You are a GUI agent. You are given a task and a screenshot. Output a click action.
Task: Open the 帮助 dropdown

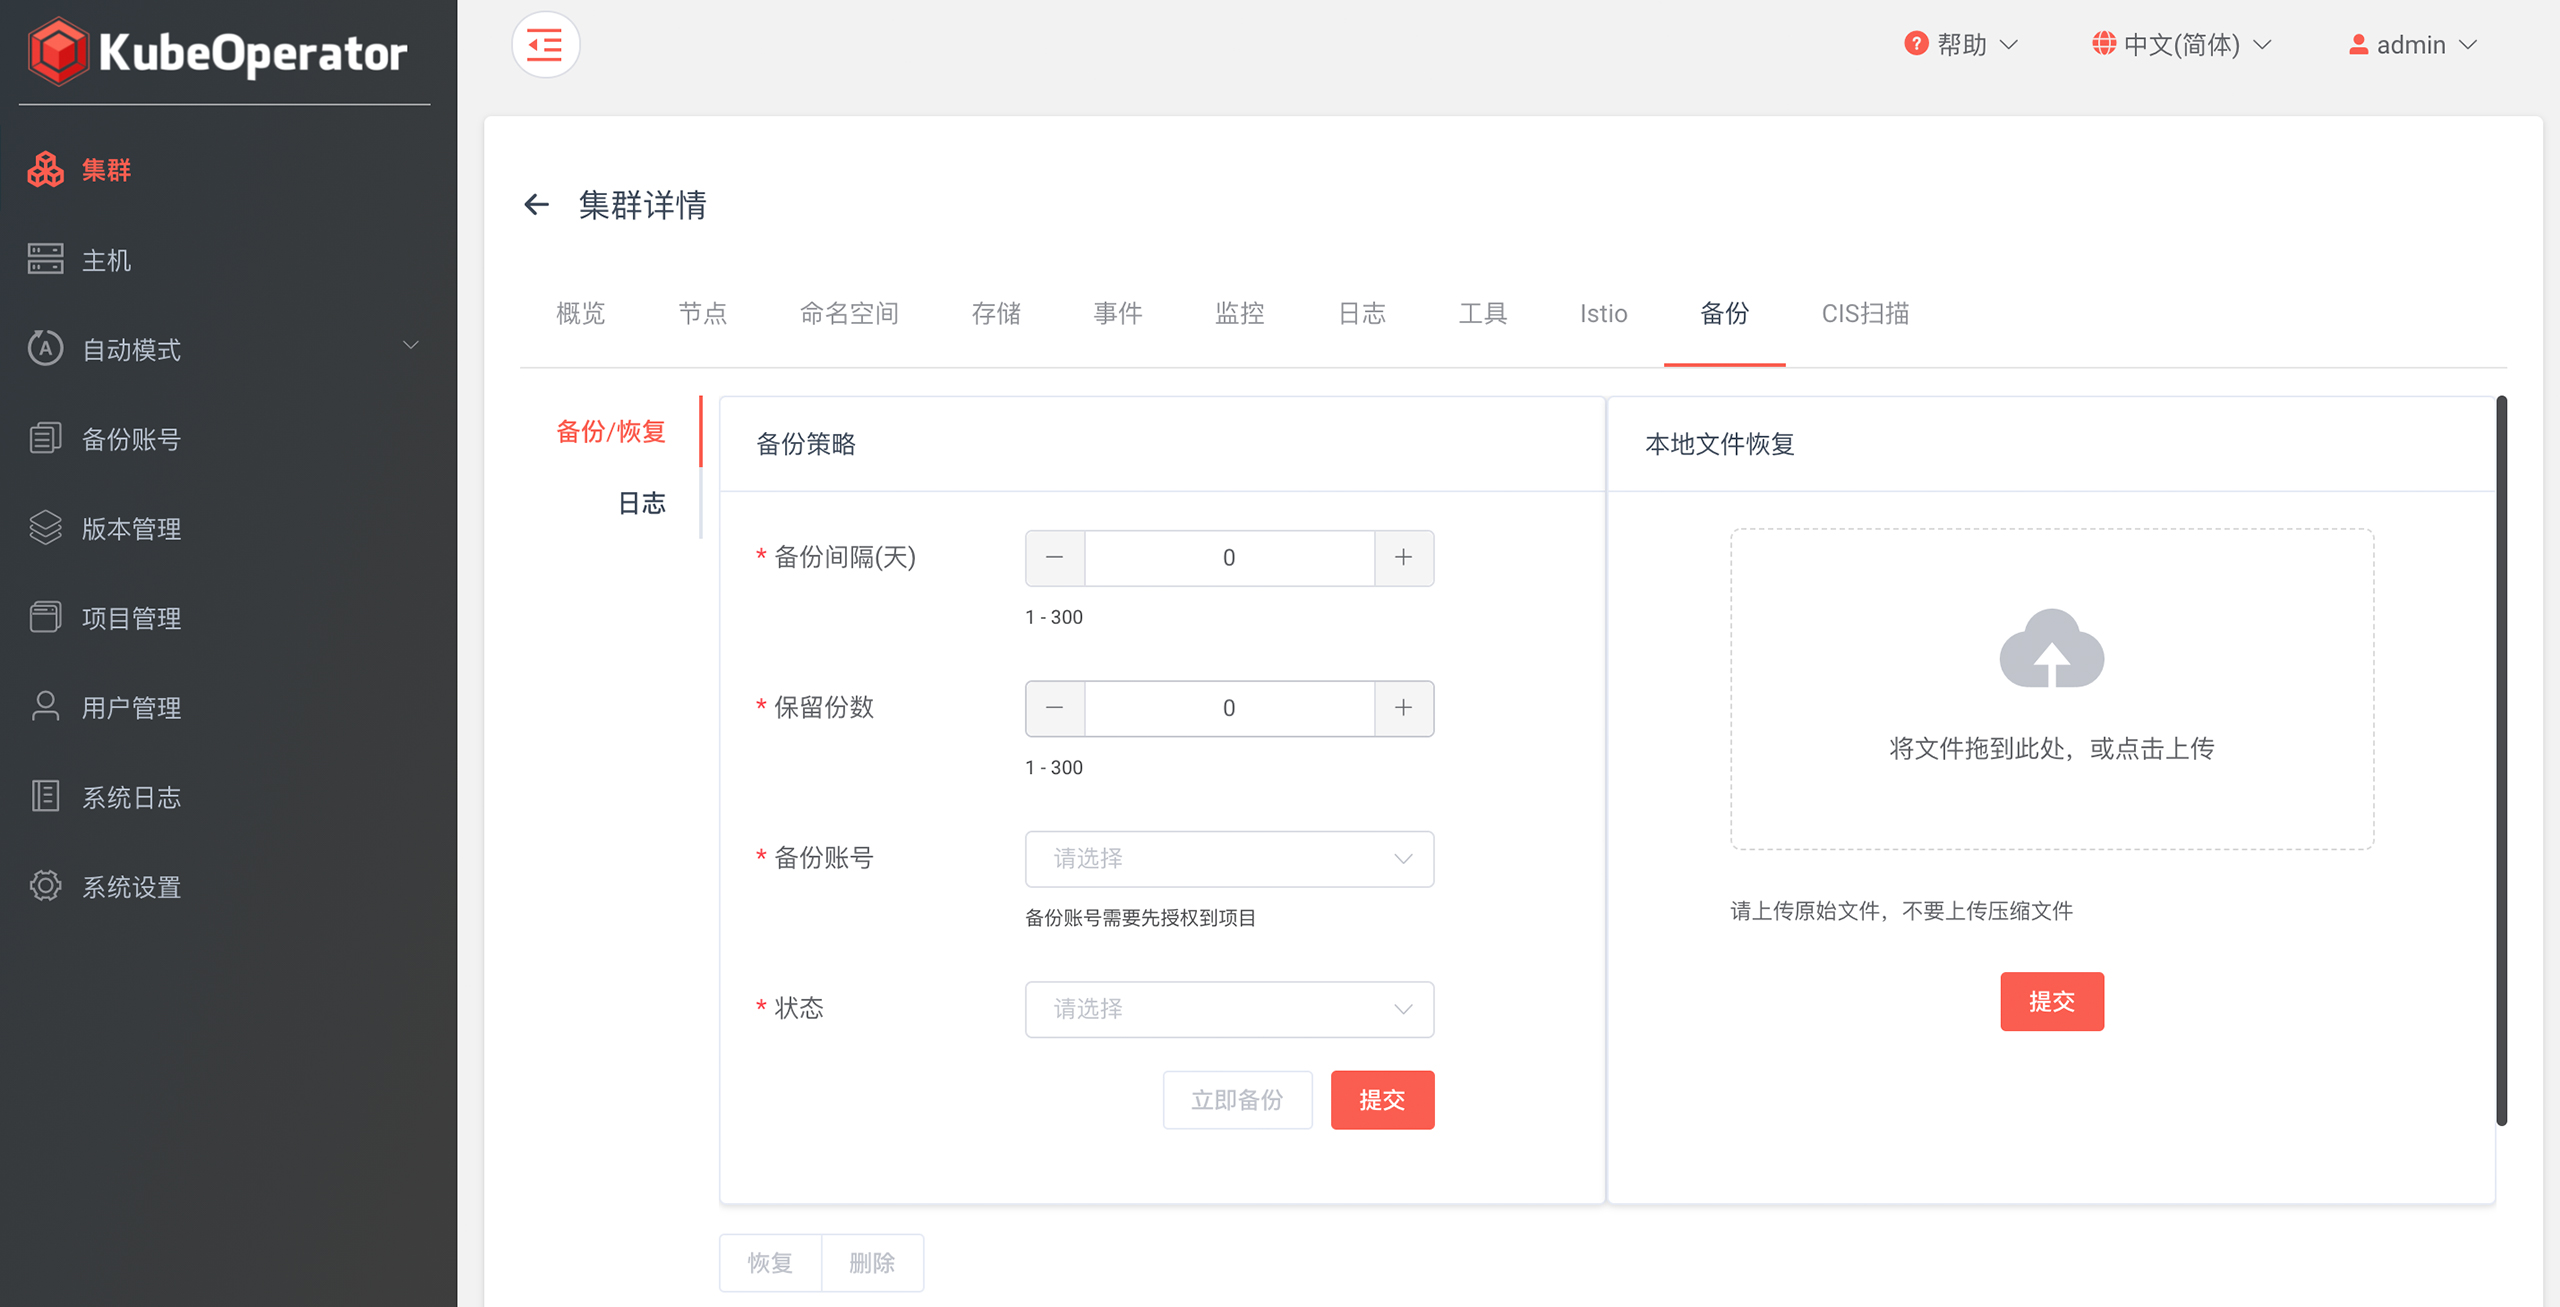point(1960,45)
